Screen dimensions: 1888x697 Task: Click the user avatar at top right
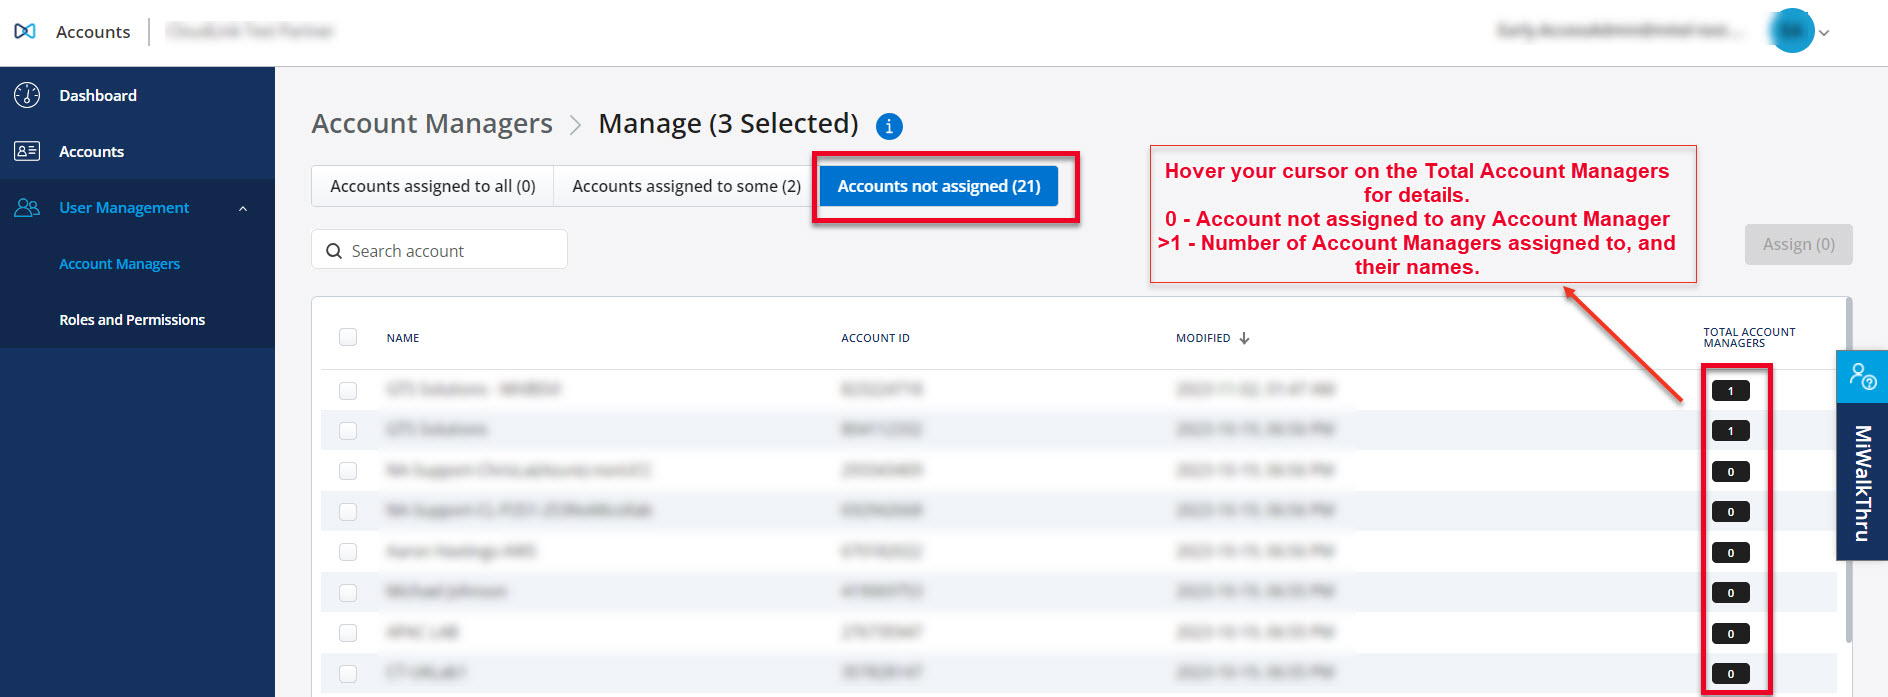1791,32
